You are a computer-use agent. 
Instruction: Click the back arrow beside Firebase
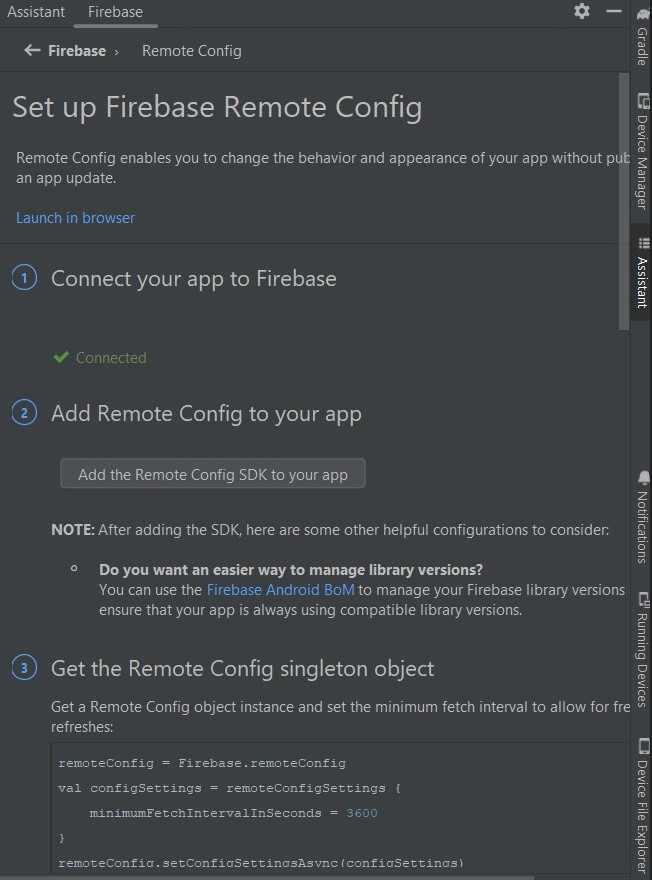tap(32, 50)
